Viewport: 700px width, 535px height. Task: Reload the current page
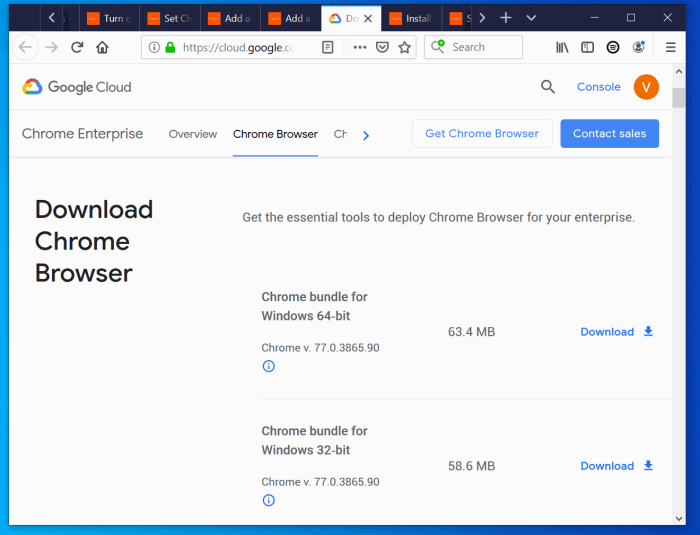(77, 47)
